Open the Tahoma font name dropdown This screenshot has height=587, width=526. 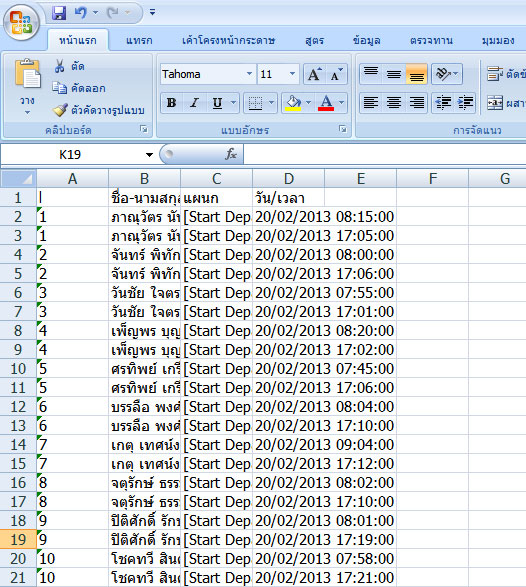coord(249,74)
